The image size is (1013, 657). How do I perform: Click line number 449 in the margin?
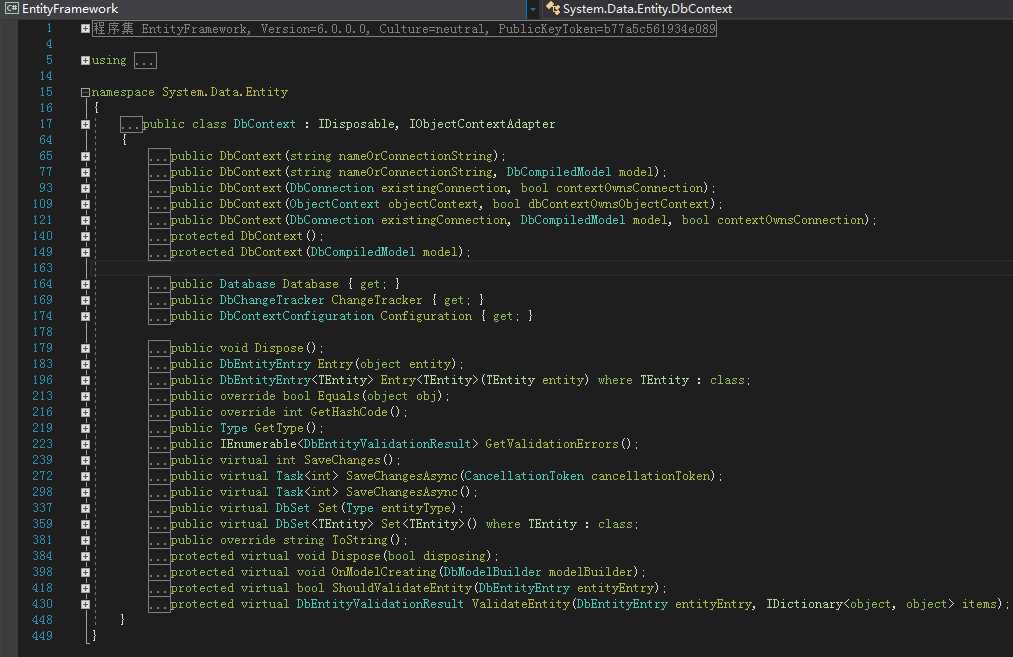(x=43, y=636)
